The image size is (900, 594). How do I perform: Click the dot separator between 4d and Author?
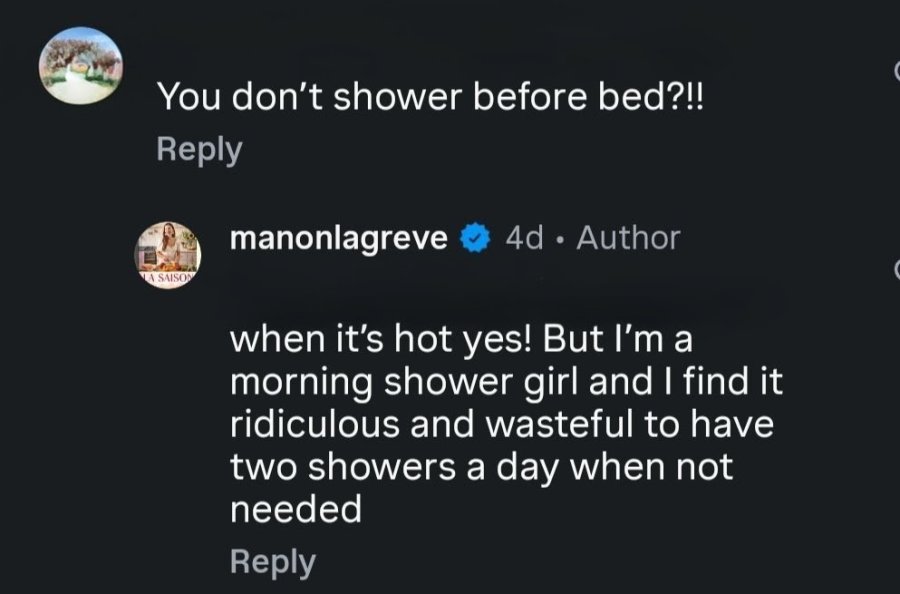click(x=559, y=239)
